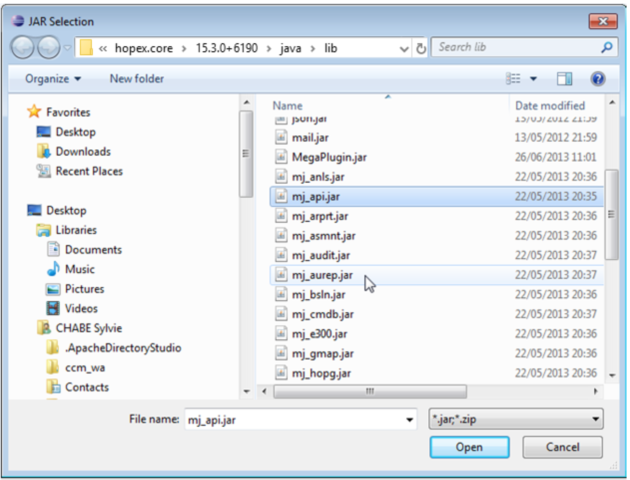Open the Organize menu
630x480 pixels.
[x=53, y=78]
